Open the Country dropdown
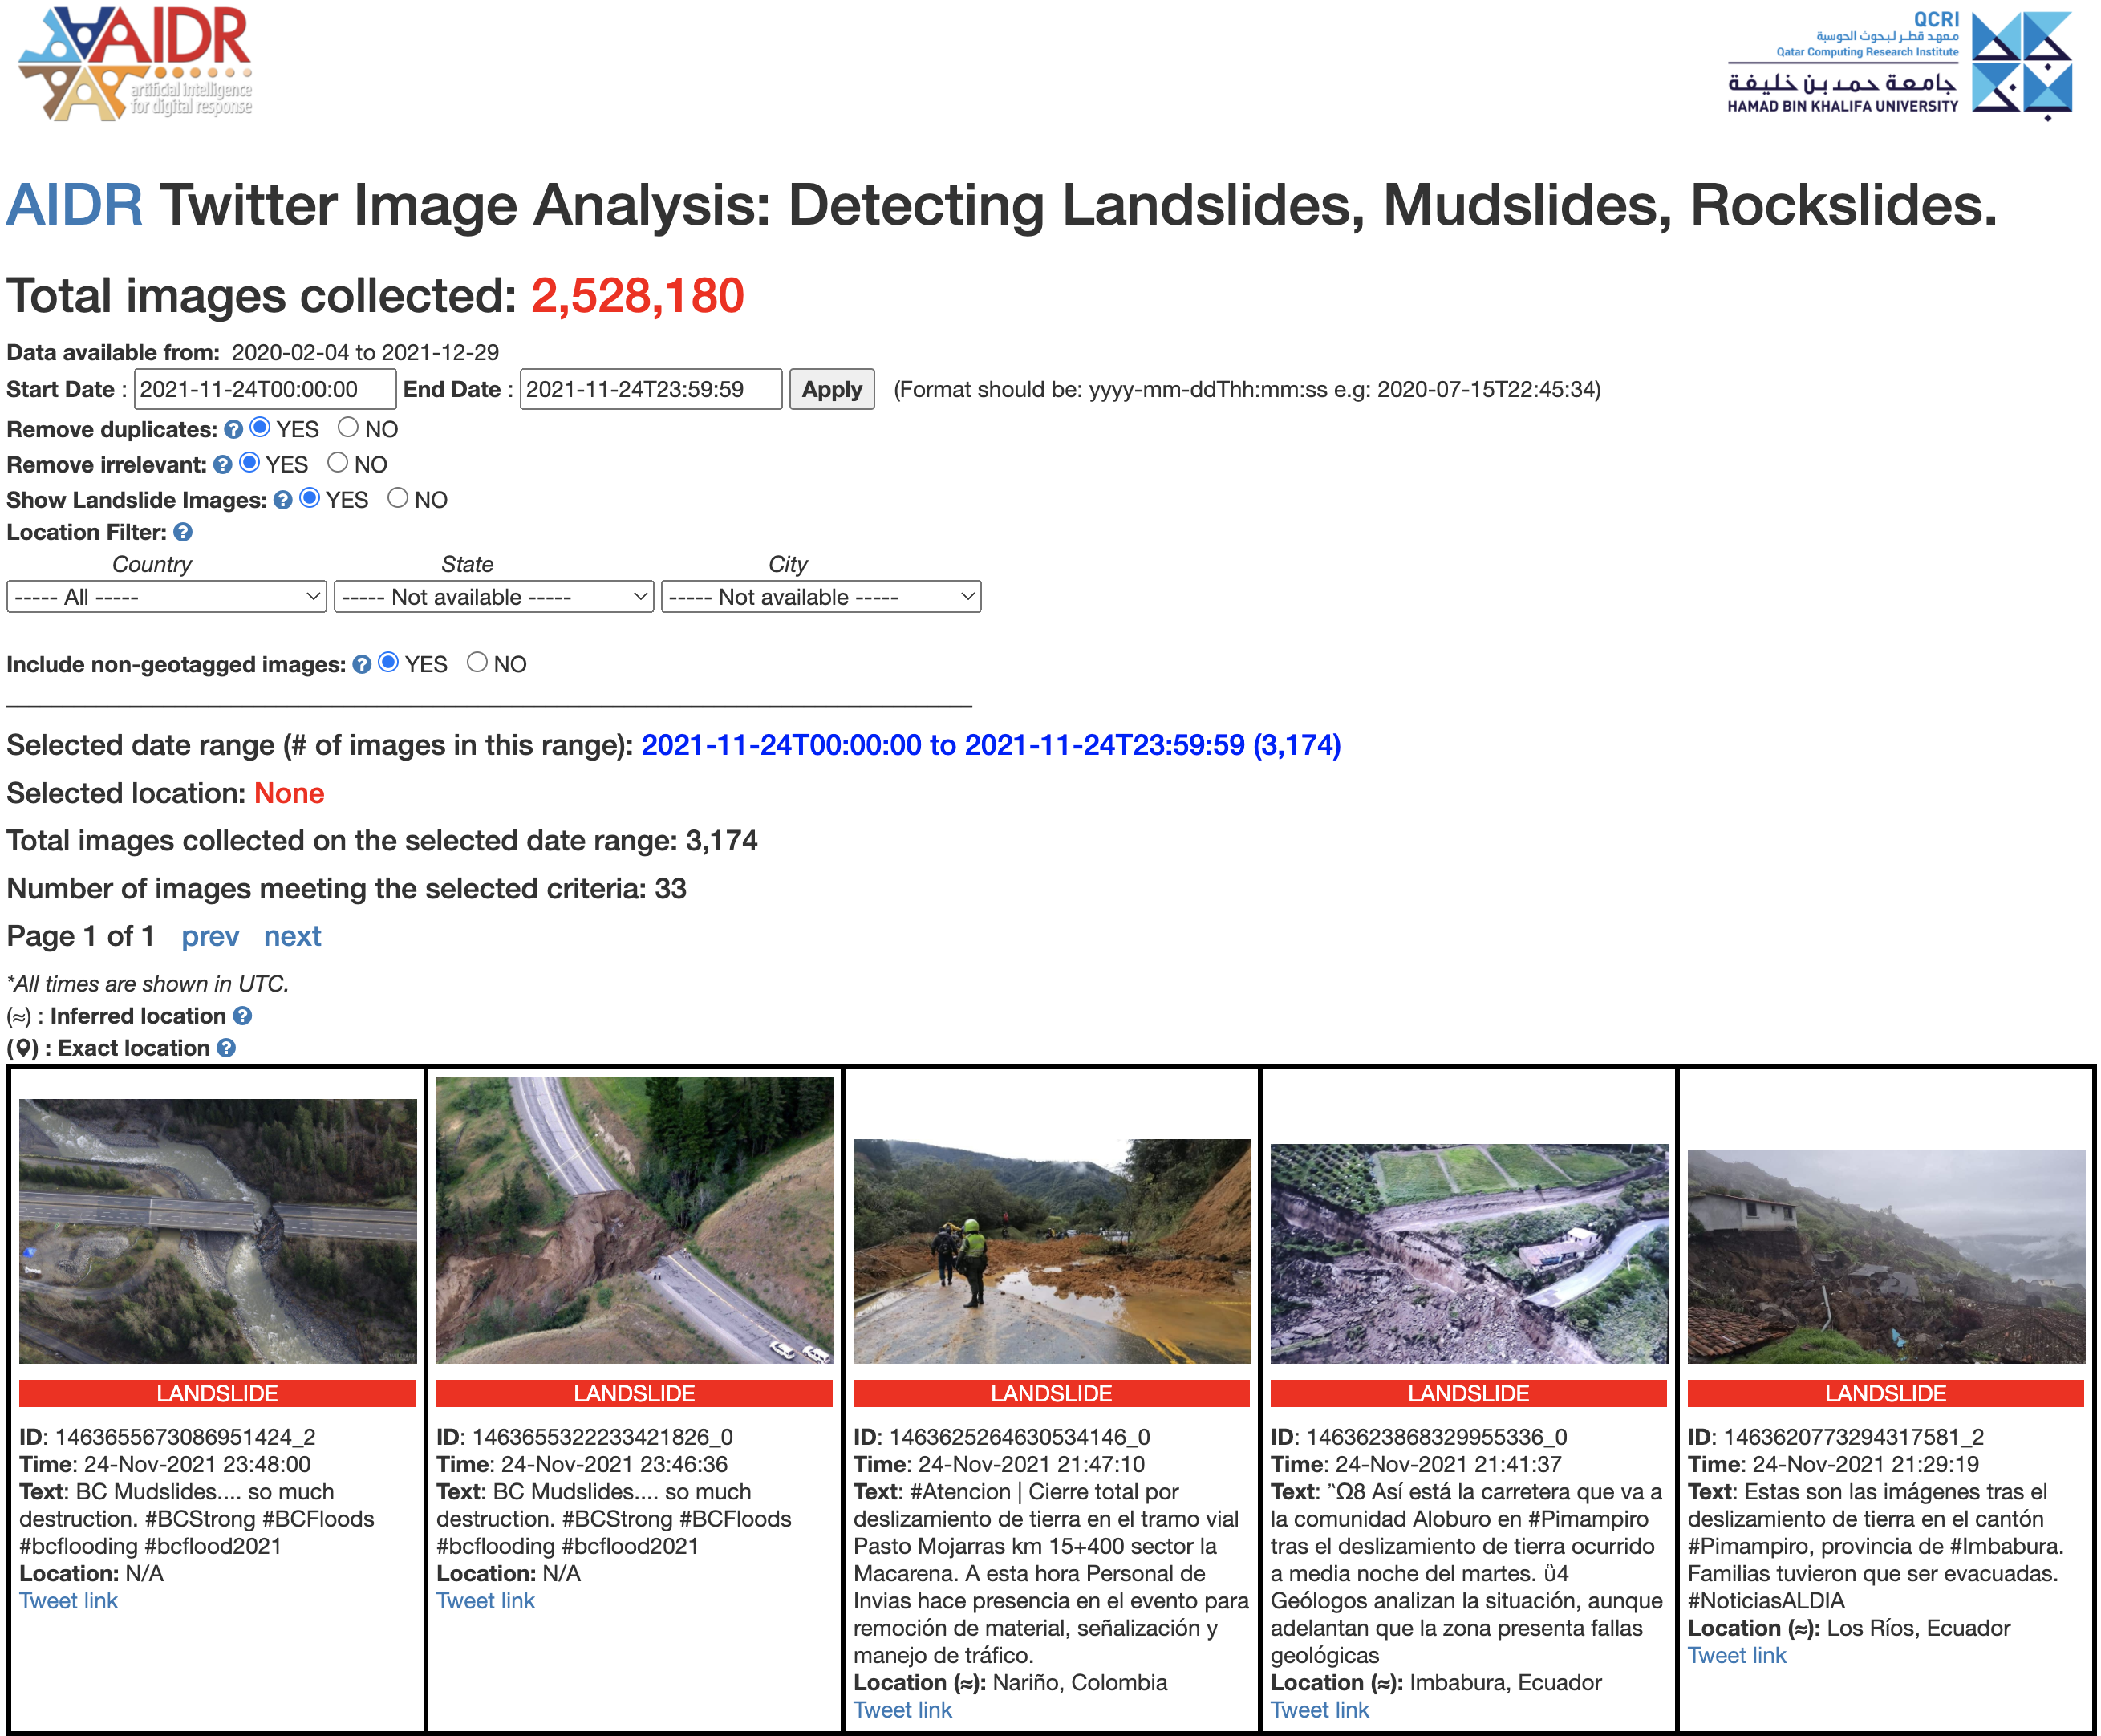Screen dimensions: 2101x1736 pyautogui.click(x=166, y=597)
